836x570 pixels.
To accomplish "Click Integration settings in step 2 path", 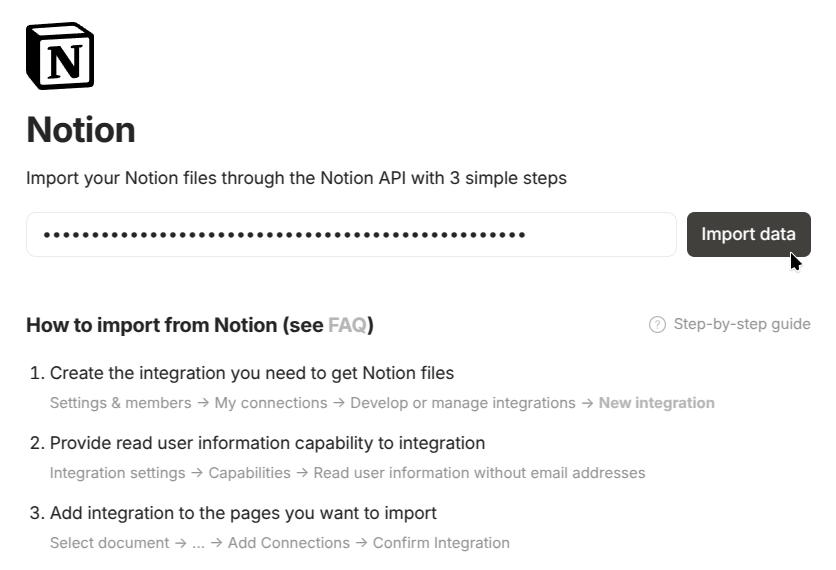I will [117, 473].
